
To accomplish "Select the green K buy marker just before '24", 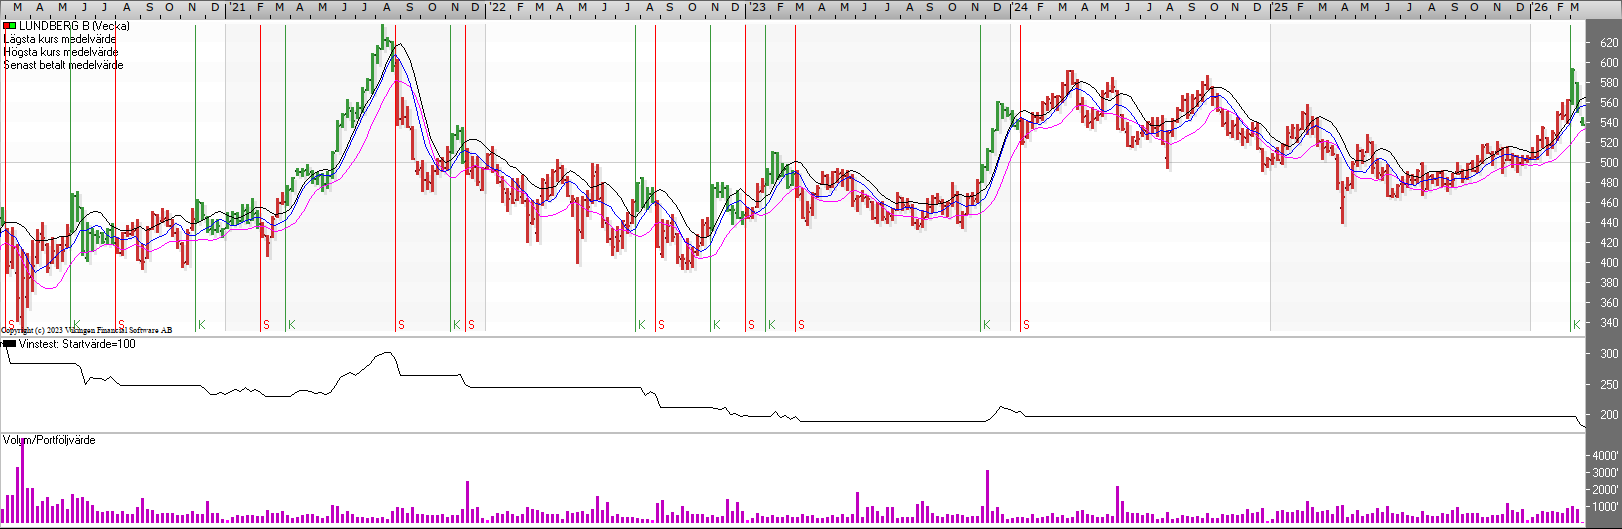I will [986, 325].
